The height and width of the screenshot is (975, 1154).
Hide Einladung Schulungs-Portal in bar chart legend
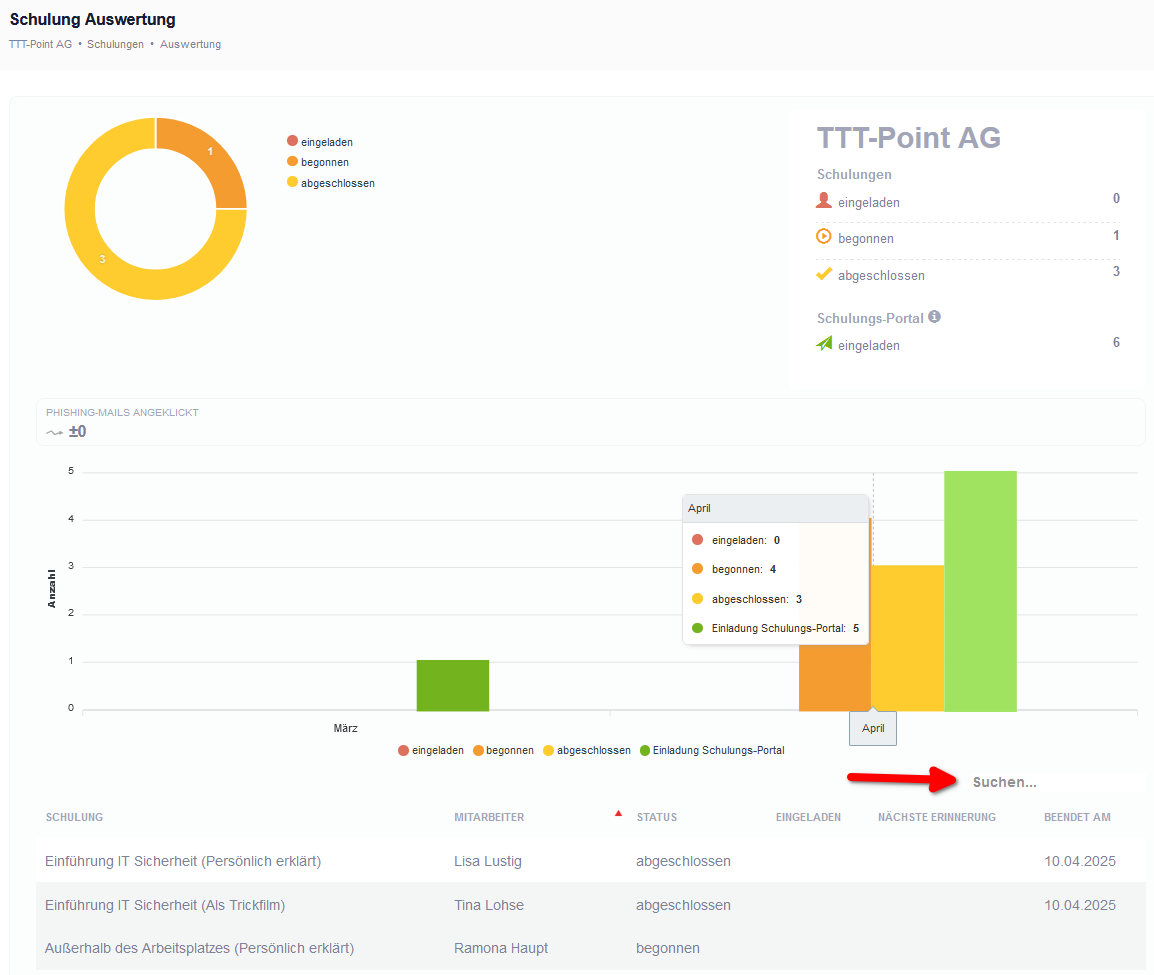tap(711, 750)
